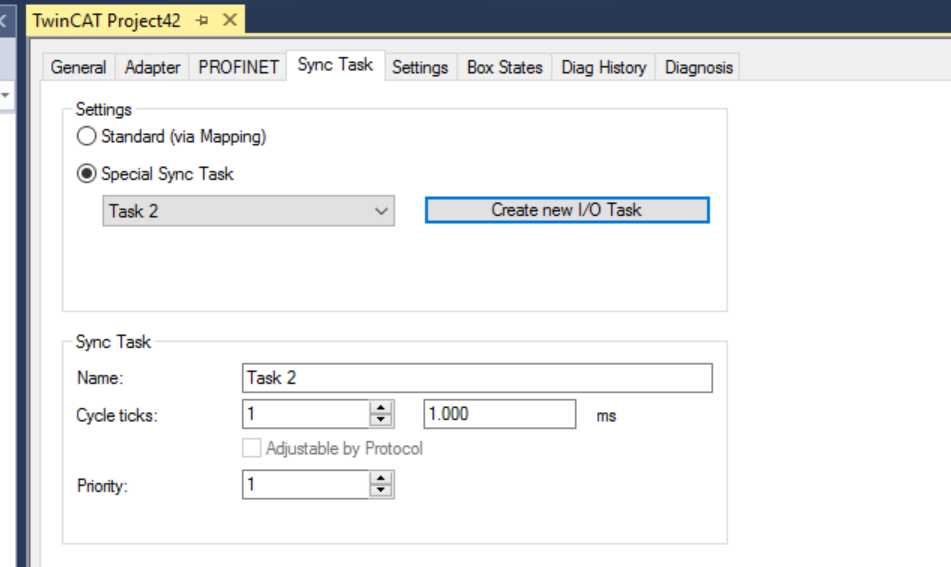Focus the sync task Name field
The image size is (951, 567).
tap(477, 378)
